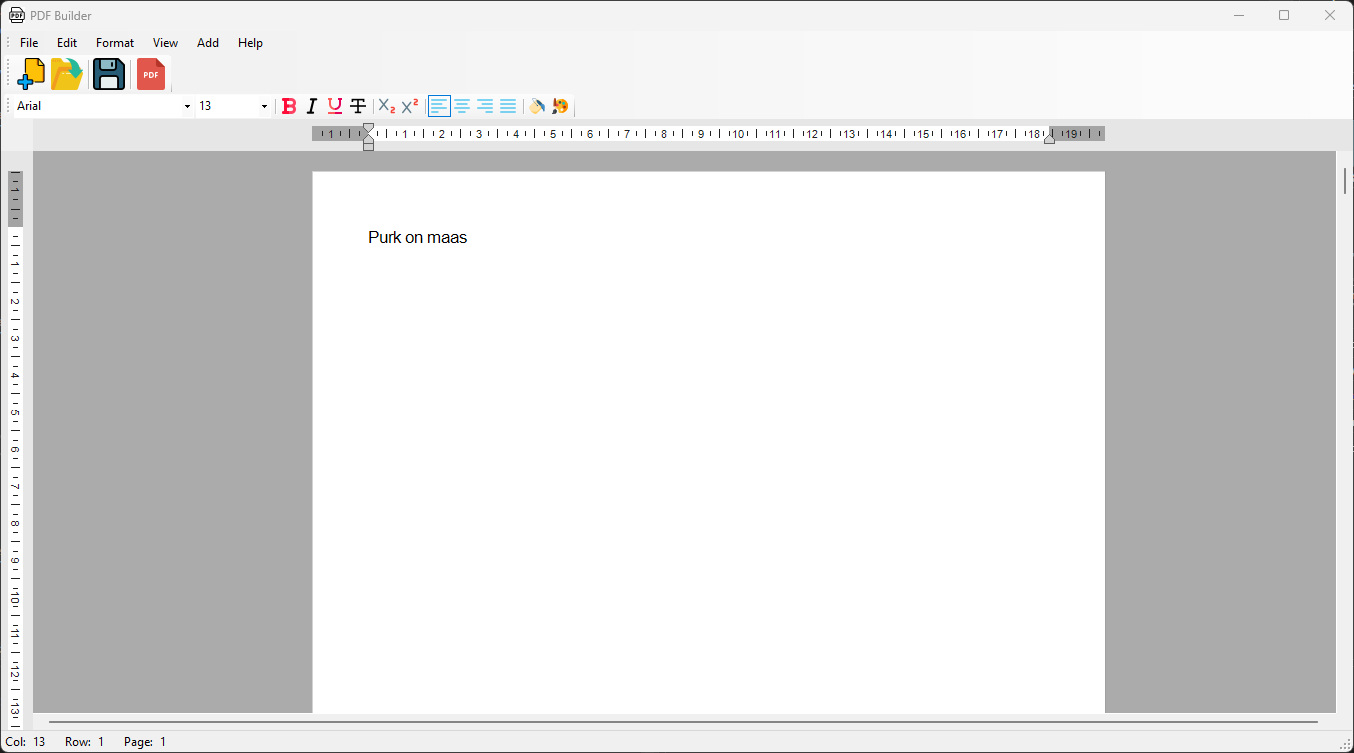Export the document using the PDF icon
The height and width of the screenshot is (753, 1354).
click(151, 74)
